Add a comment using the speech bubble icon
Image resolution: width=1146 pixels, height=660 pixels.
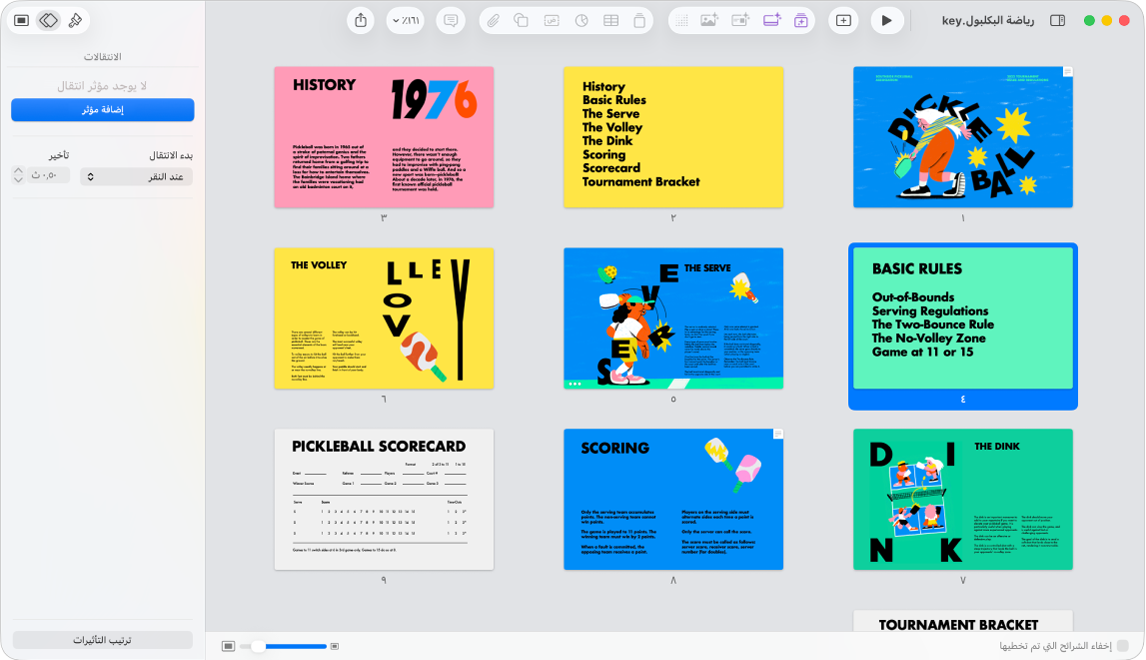pyautogui.click(x=451, y=20)
